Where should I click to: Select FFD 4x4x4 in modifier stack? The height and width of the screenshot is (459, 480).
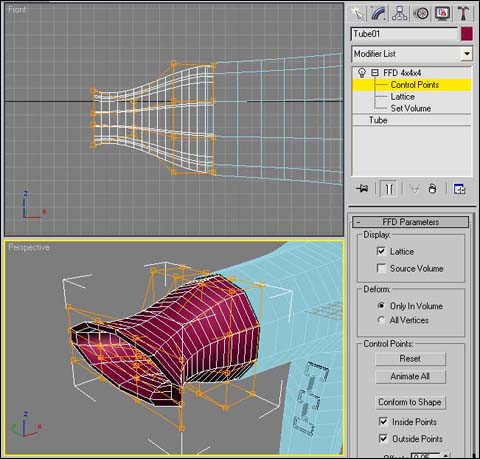pyautogui.click(x=402, y=73)
